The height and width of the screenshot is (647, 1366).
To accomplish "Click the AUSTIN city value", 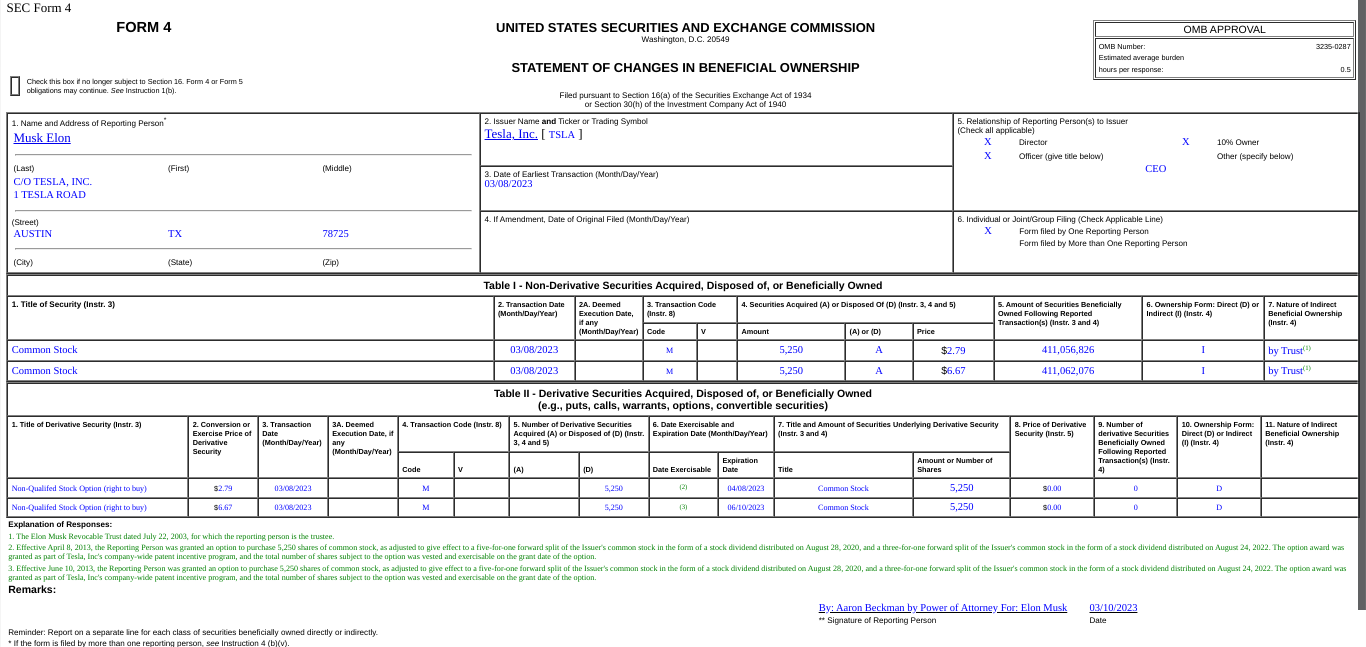I will point(33,234).
